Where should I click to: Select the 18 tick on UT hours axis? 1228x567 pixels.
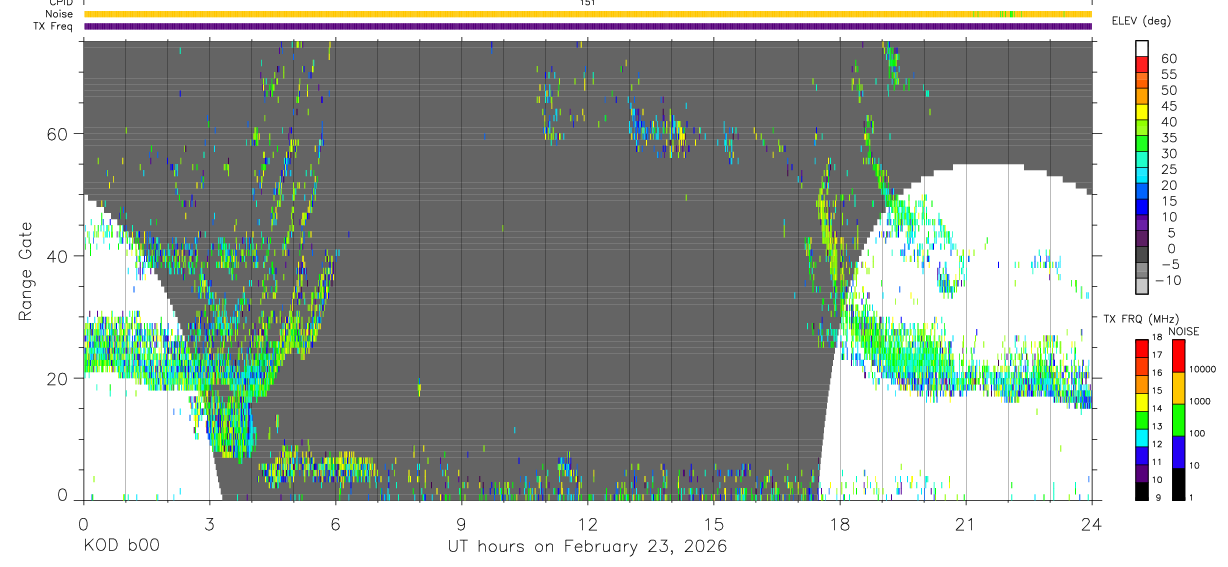(x=840, y=524)
